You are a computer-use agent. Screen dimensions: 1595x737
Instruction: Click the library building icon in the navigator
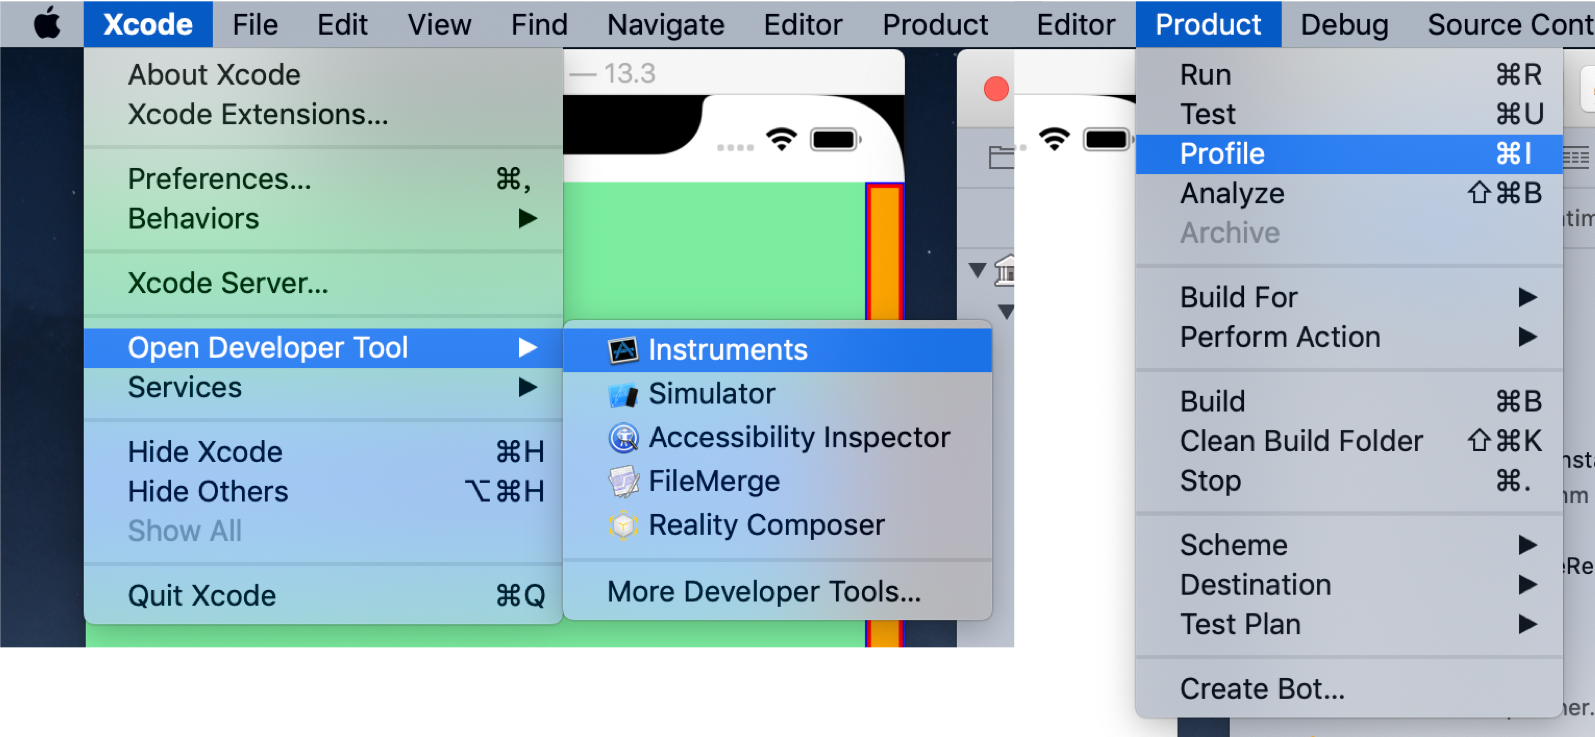[1005, 270]
